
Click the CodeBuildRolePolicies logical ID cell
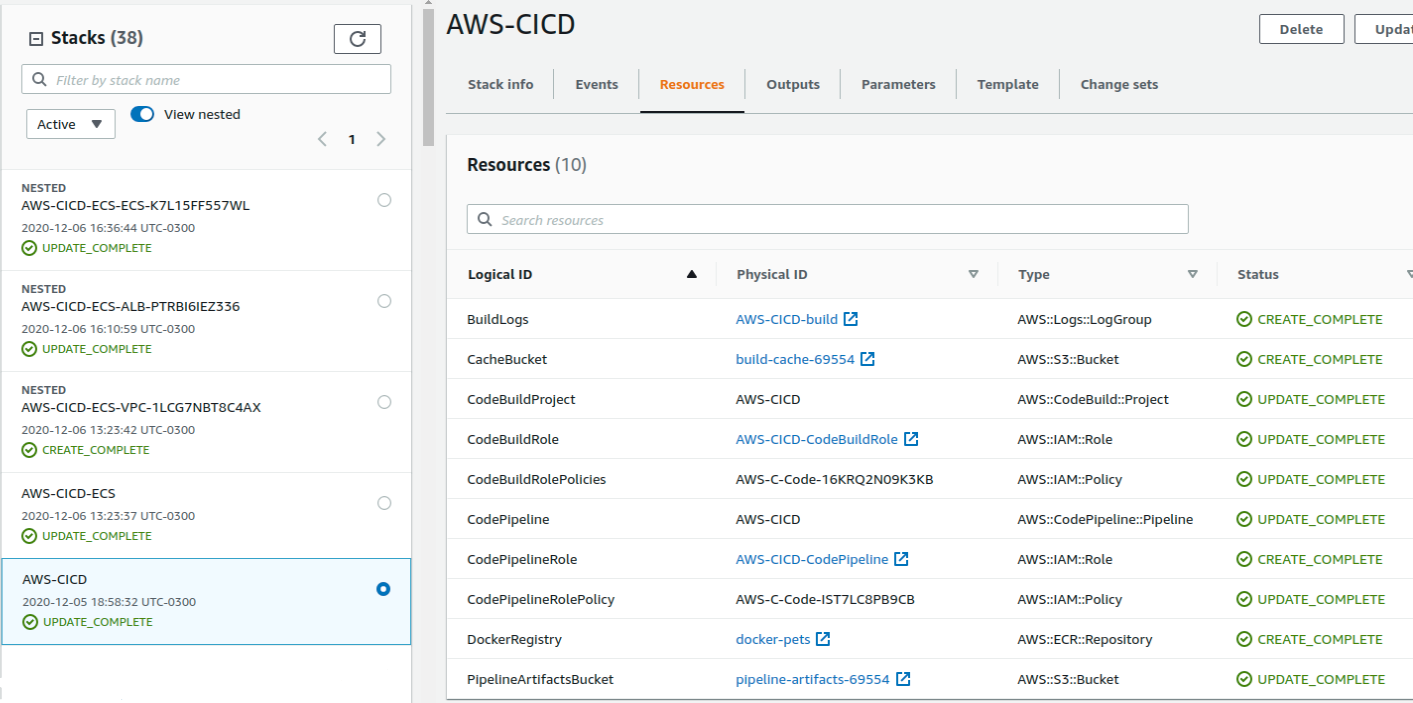[536, 479]
